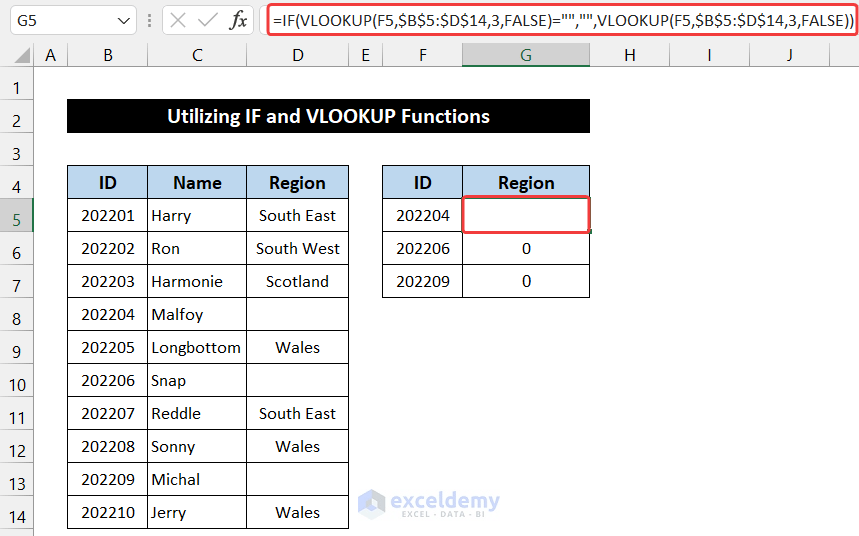Select column H header
Image resolution: width=859 pixels, height=536 pixels.
629,55
